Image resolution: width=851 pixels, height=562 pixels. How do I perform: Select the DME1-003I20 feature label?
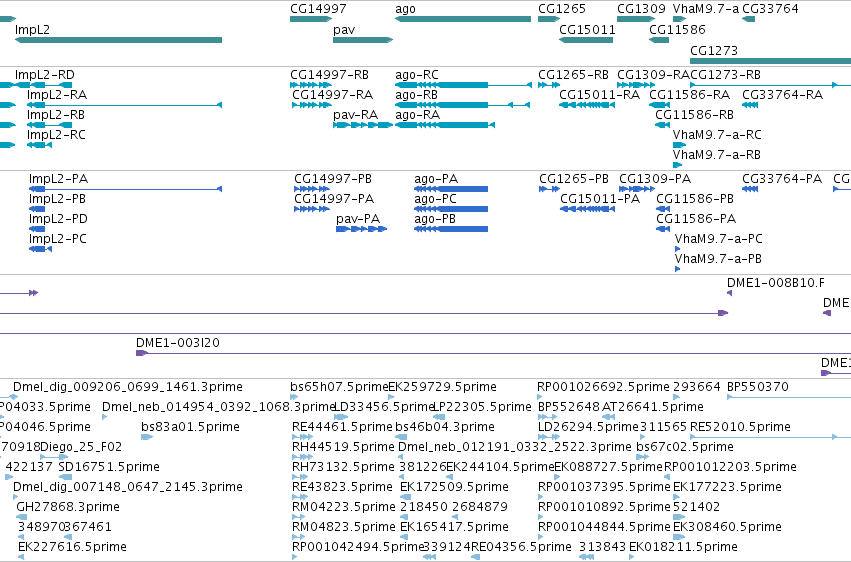tap(177, 343)
